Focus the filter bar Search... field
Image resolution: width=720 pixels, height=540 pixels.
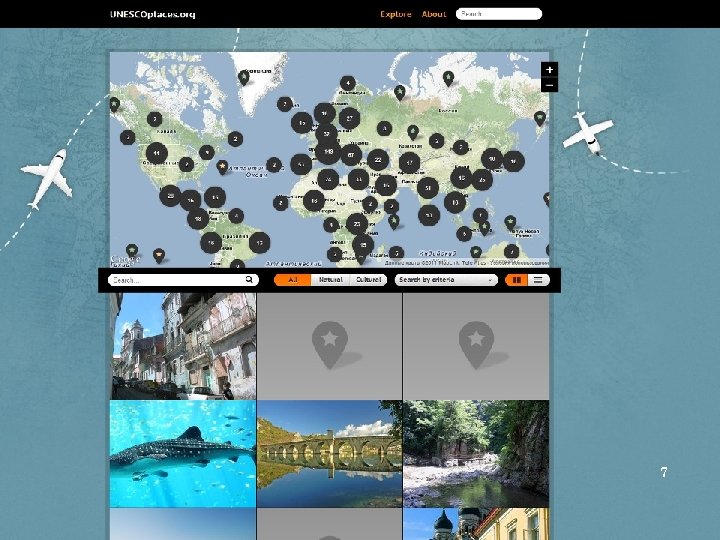[x=183, y=280]
